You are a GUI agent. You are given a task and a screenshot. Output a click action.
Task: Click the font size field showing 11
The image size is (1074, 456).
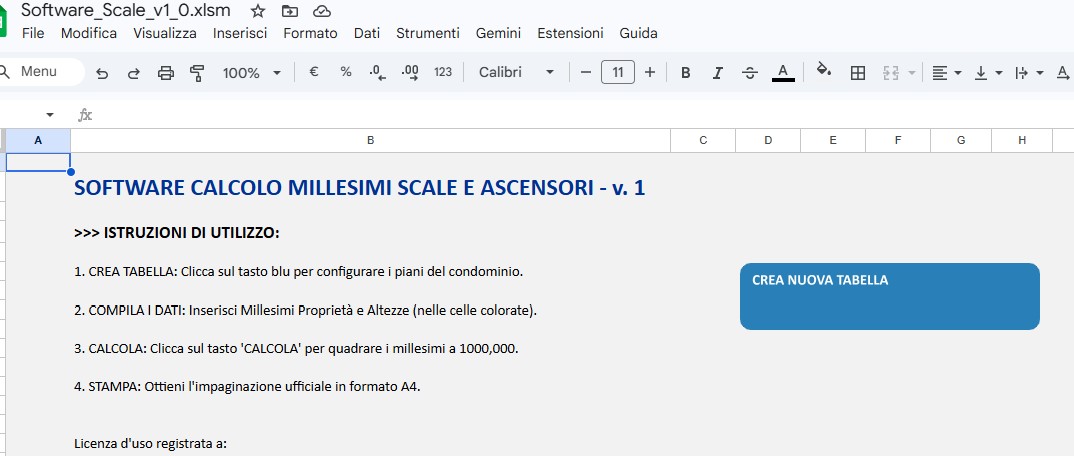[x=618, y=72]
